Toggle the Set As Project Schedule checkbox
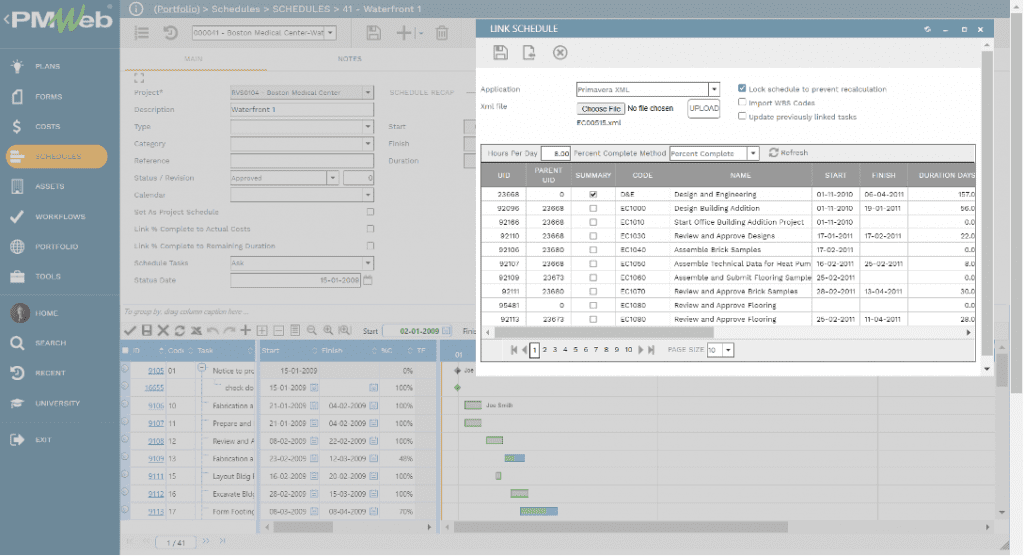This screenshot has height=556, width=1024. pos(370,212)
